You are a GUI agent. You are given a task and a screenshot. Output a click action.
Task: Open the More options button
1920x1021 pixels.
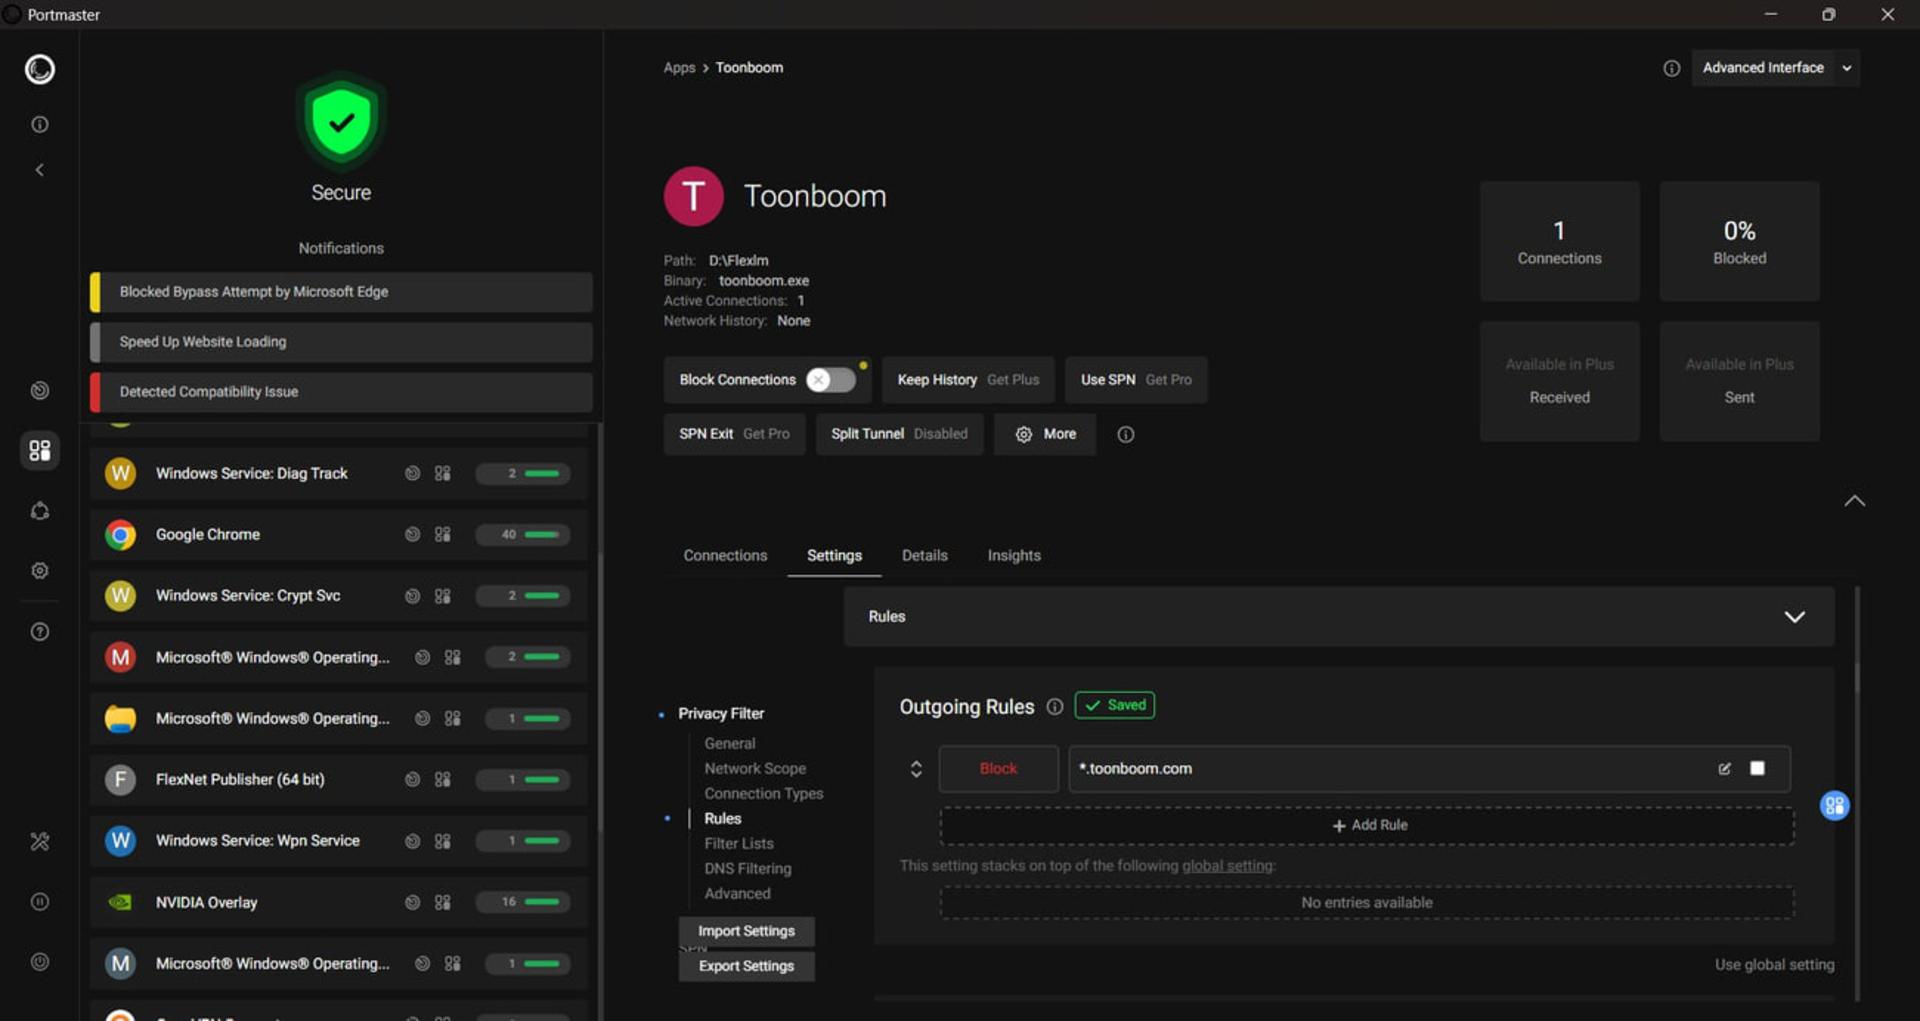point(1045,434)
